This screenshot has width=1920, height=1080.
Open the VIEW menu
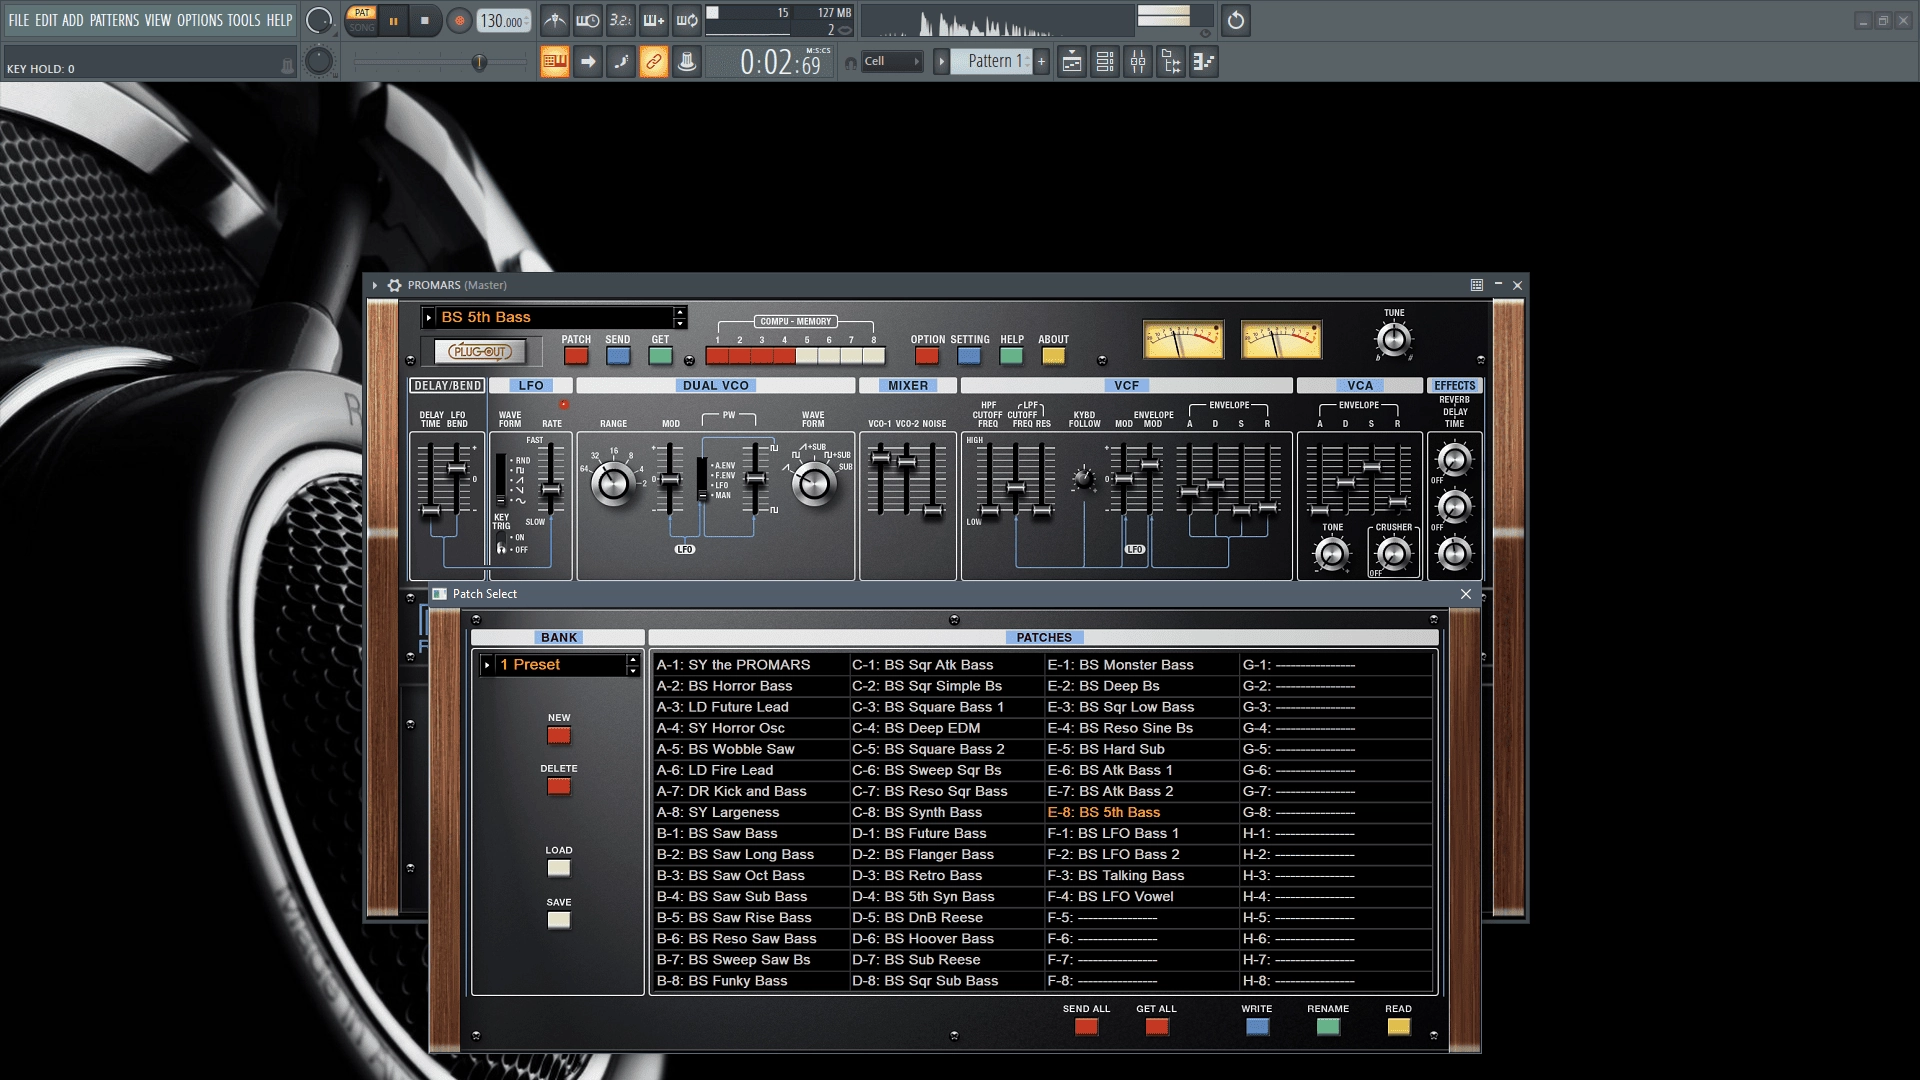157,20
